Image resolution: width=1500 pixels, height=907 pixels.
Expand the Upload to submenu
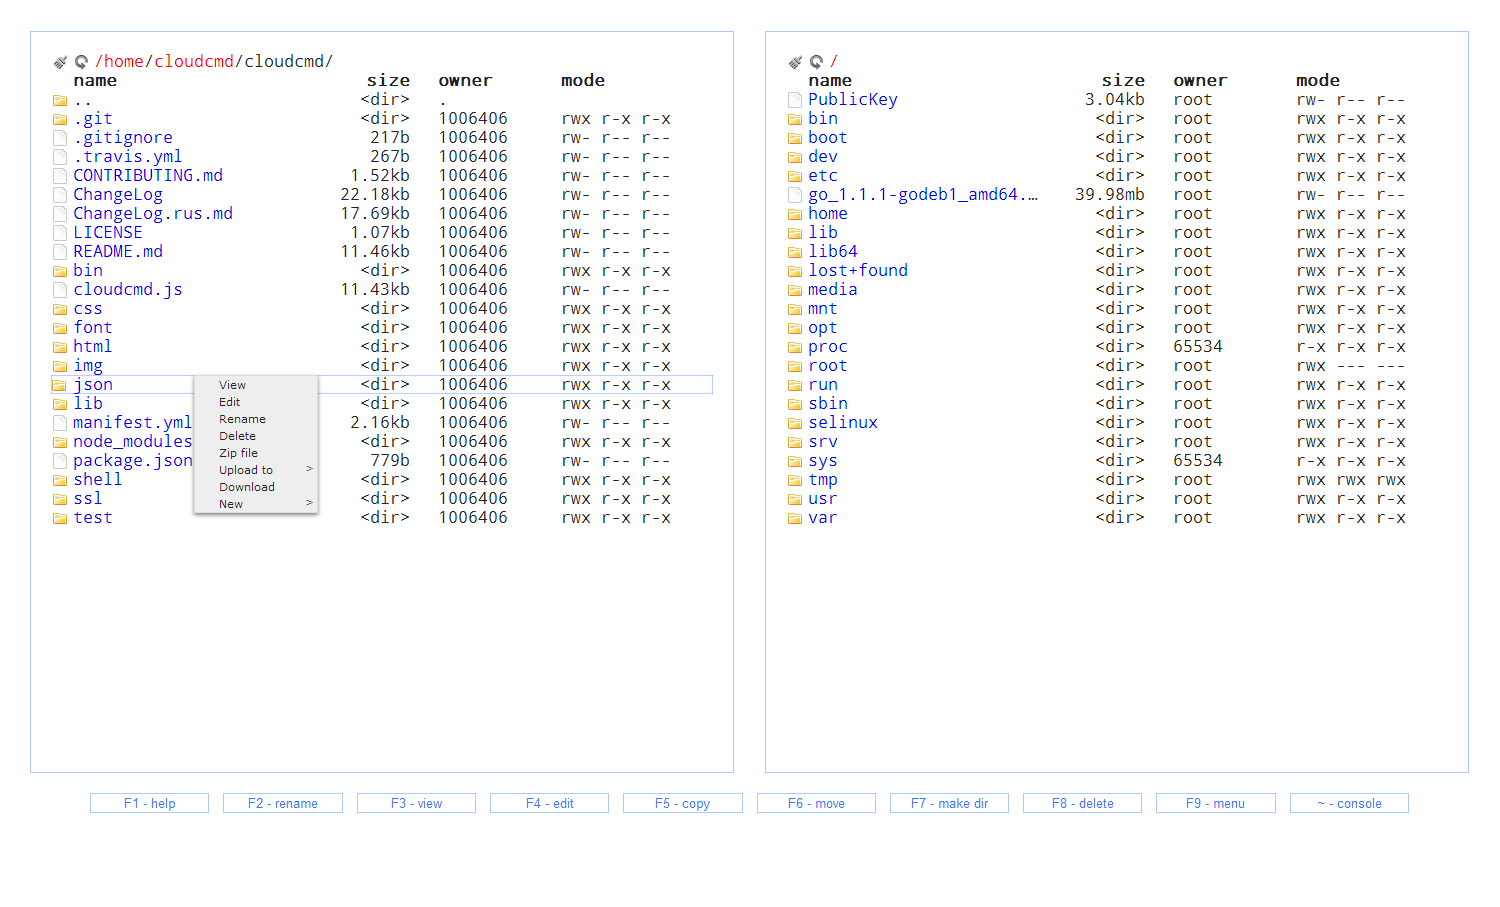256,470
